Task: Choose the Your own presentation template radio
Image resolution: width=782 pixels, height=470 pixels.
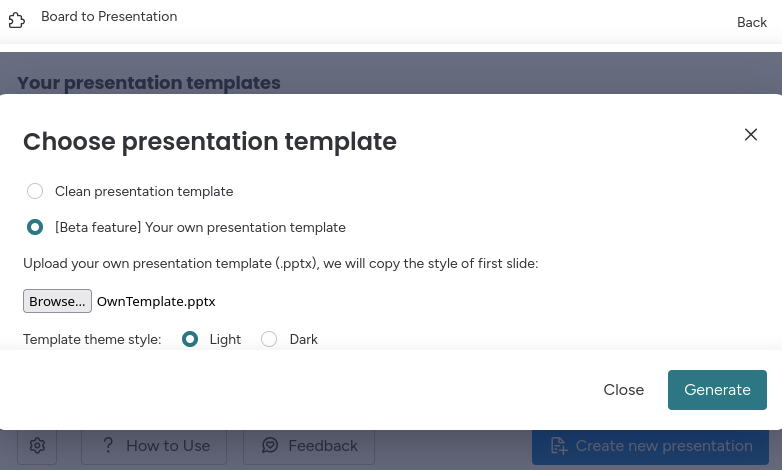Action: coord(35,227)
